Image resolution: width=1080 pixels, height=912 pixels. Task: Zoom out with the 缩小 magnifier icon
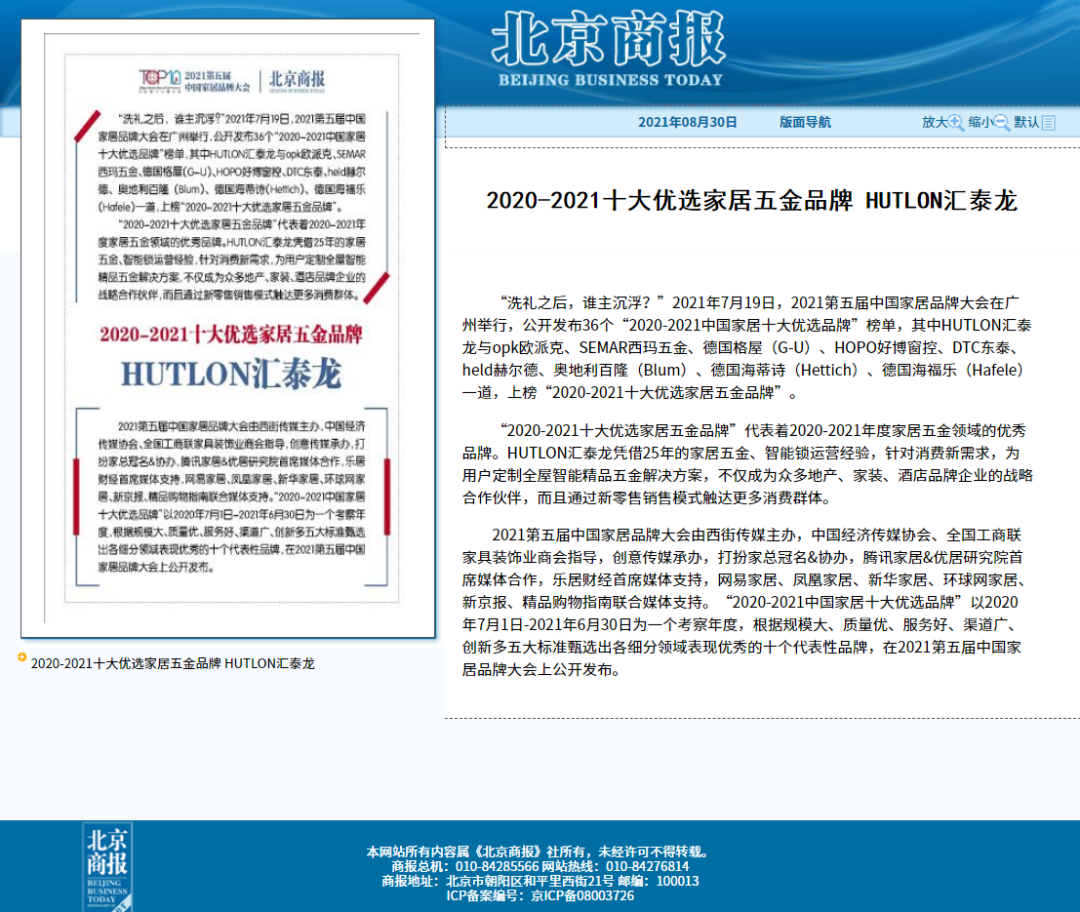(1001, 121)
